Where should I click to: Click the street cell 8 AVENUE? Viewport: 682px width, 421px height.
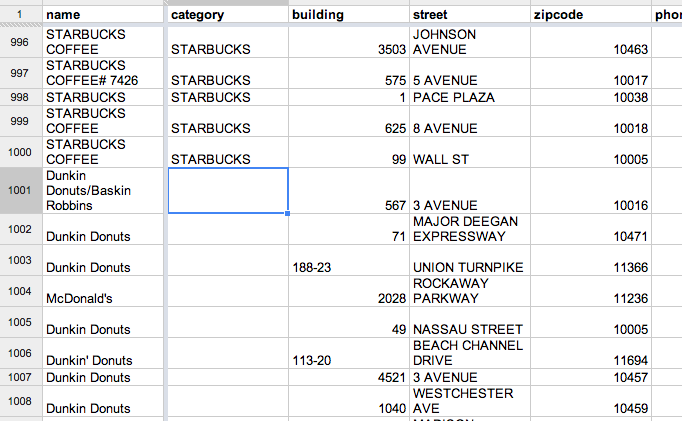(x=470, y=121)
